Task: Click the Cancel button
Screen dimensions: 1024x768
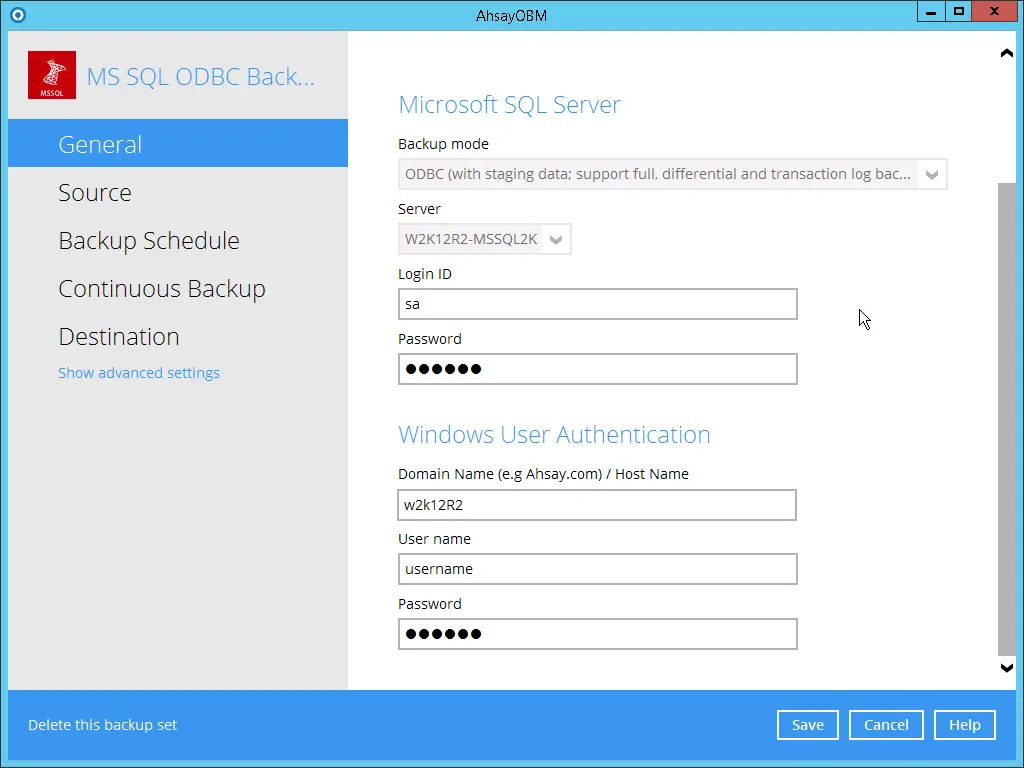Action: tap(886, 724)
